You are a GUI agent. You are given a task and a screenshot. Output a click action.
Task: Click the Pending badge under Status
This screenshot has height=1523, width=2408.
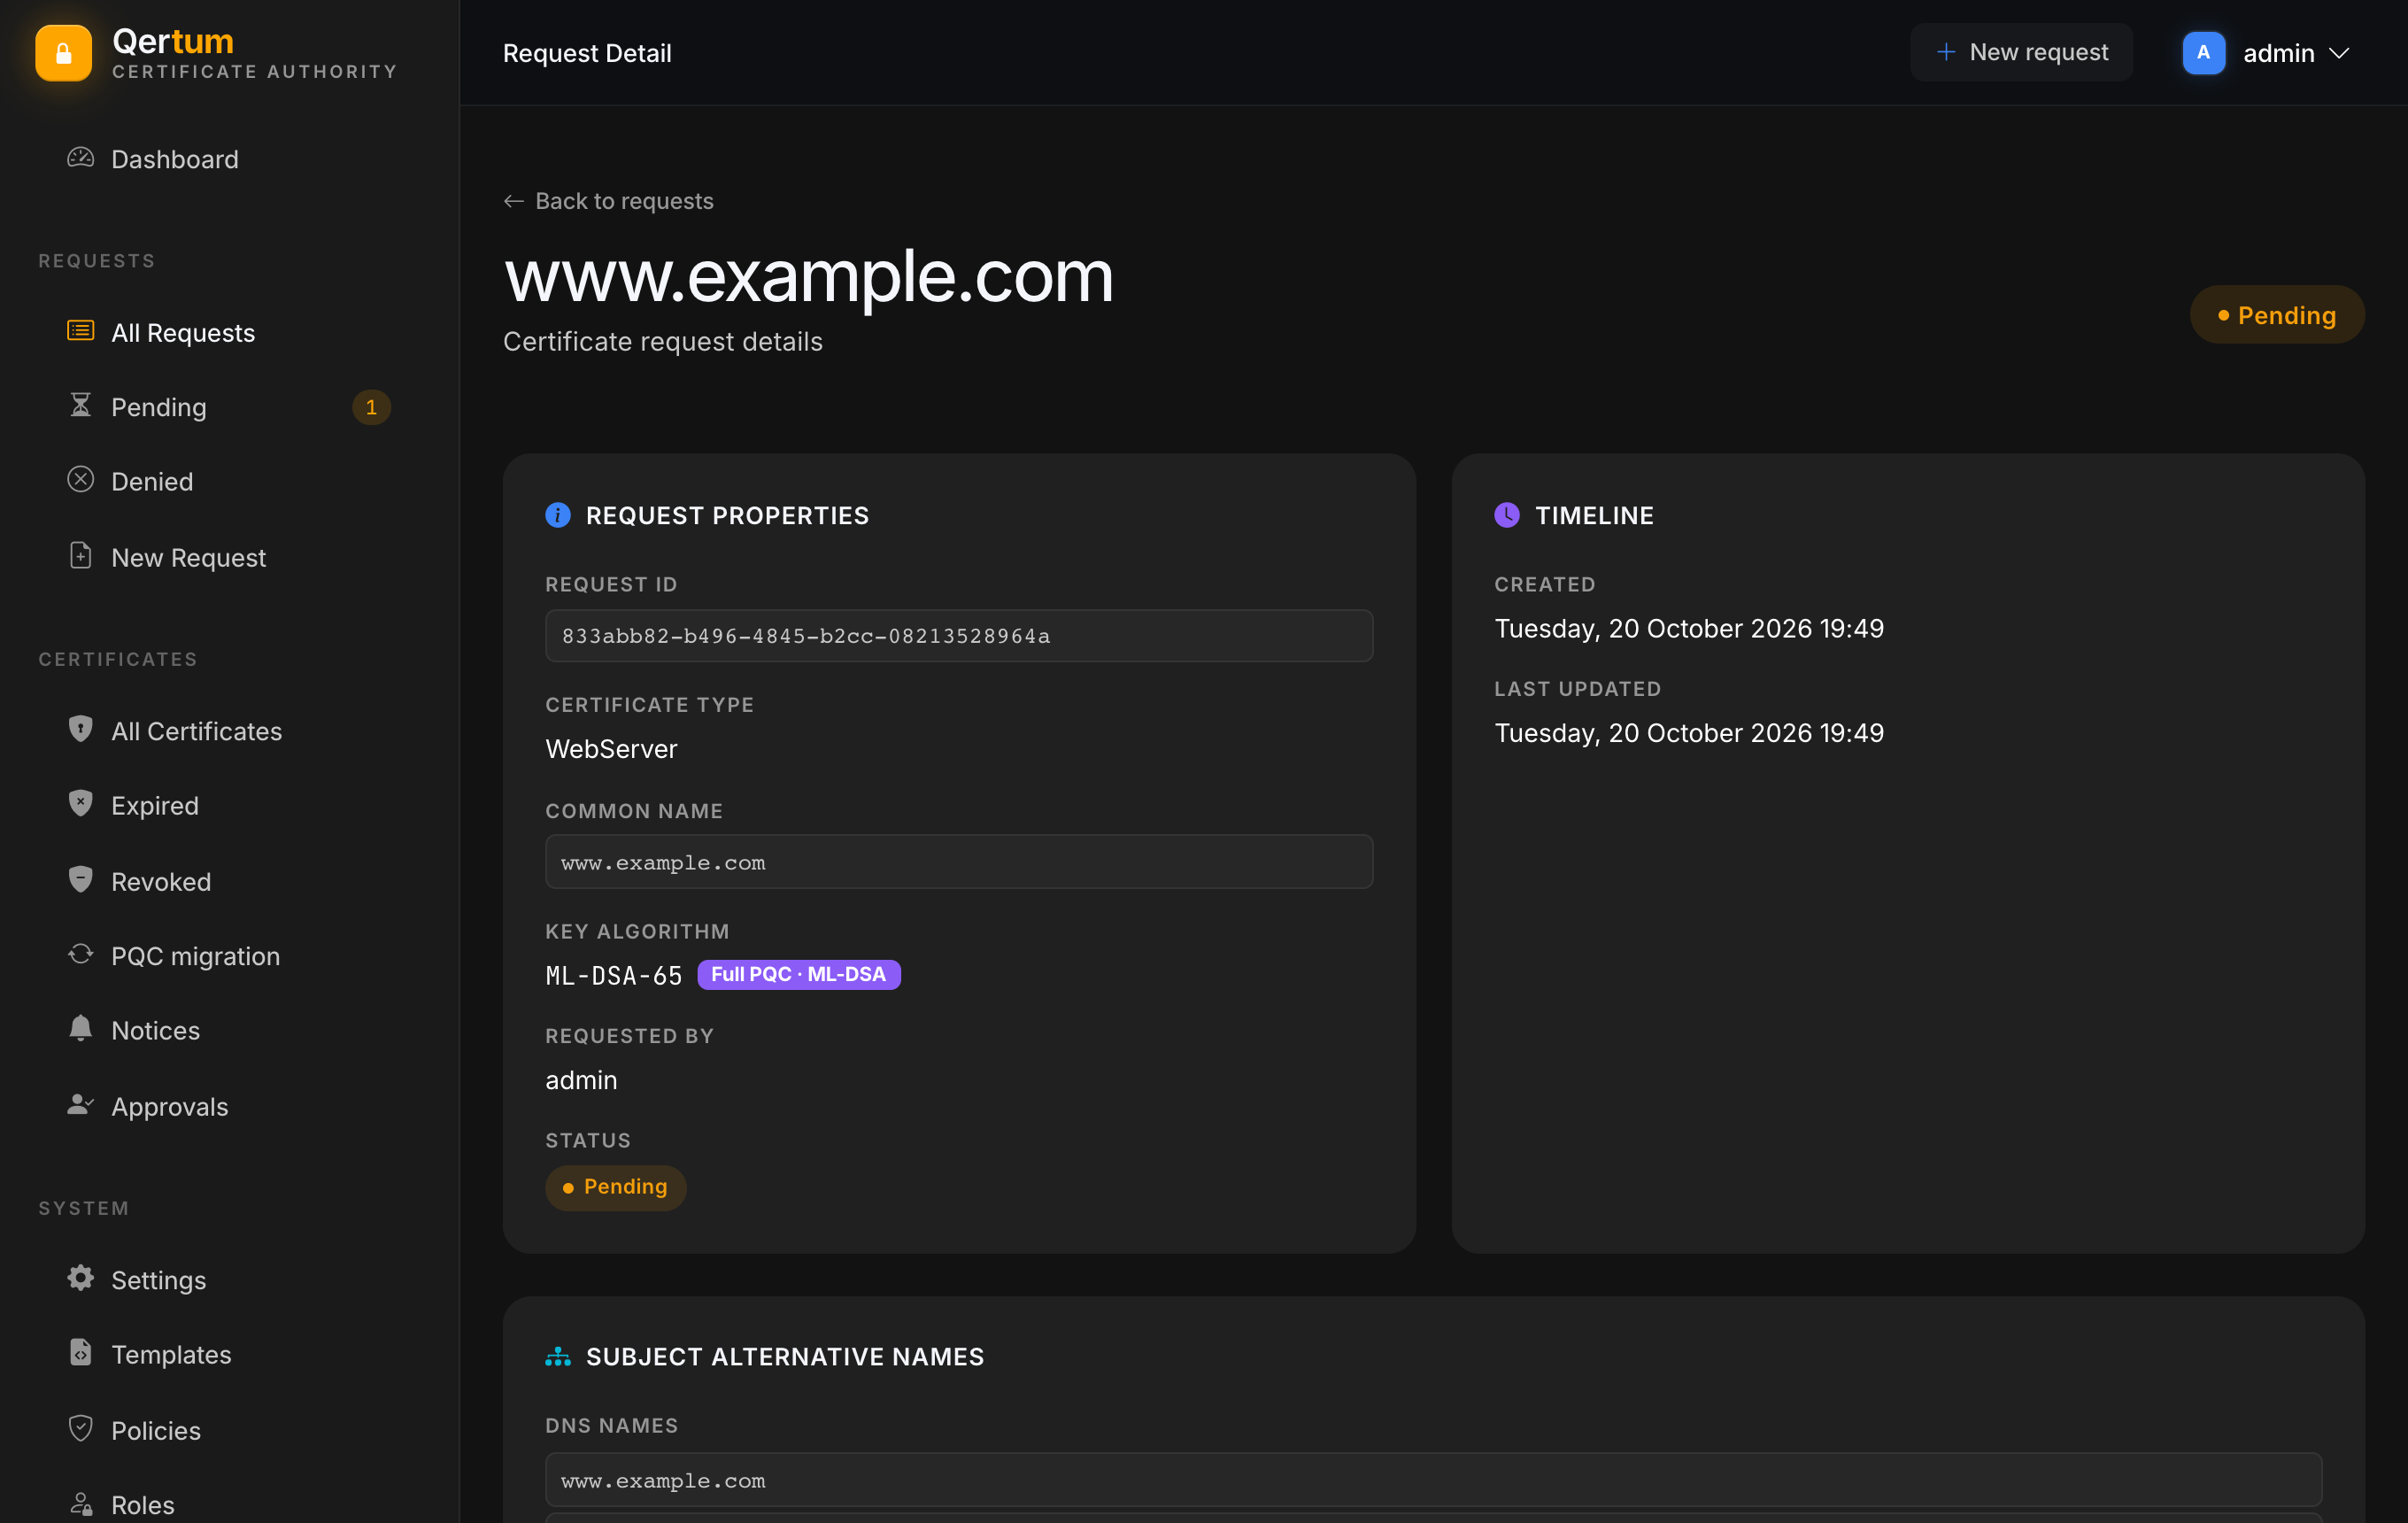(x=615, y=1187)
